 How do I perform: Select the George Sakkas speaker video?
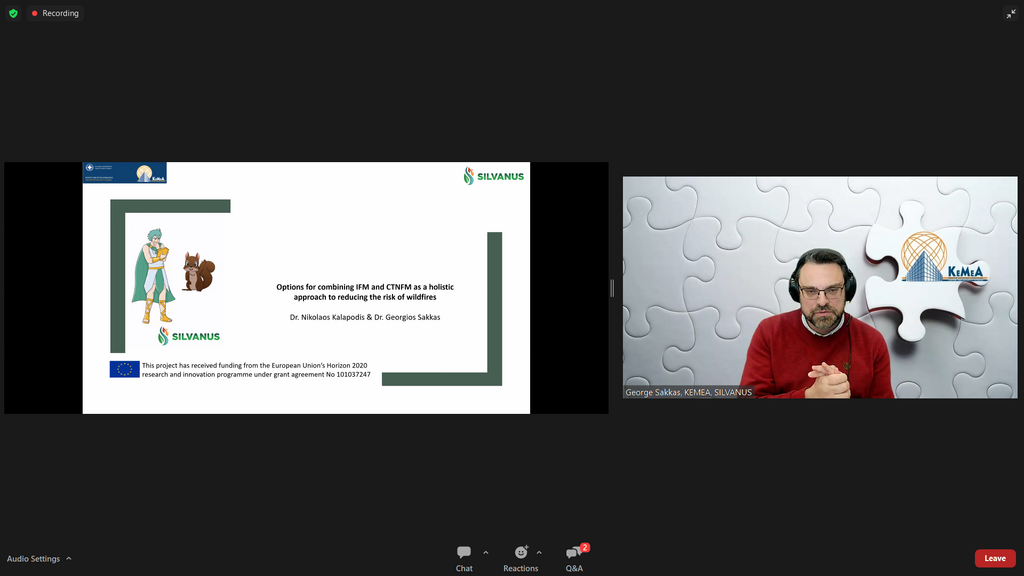coord(820,300)
